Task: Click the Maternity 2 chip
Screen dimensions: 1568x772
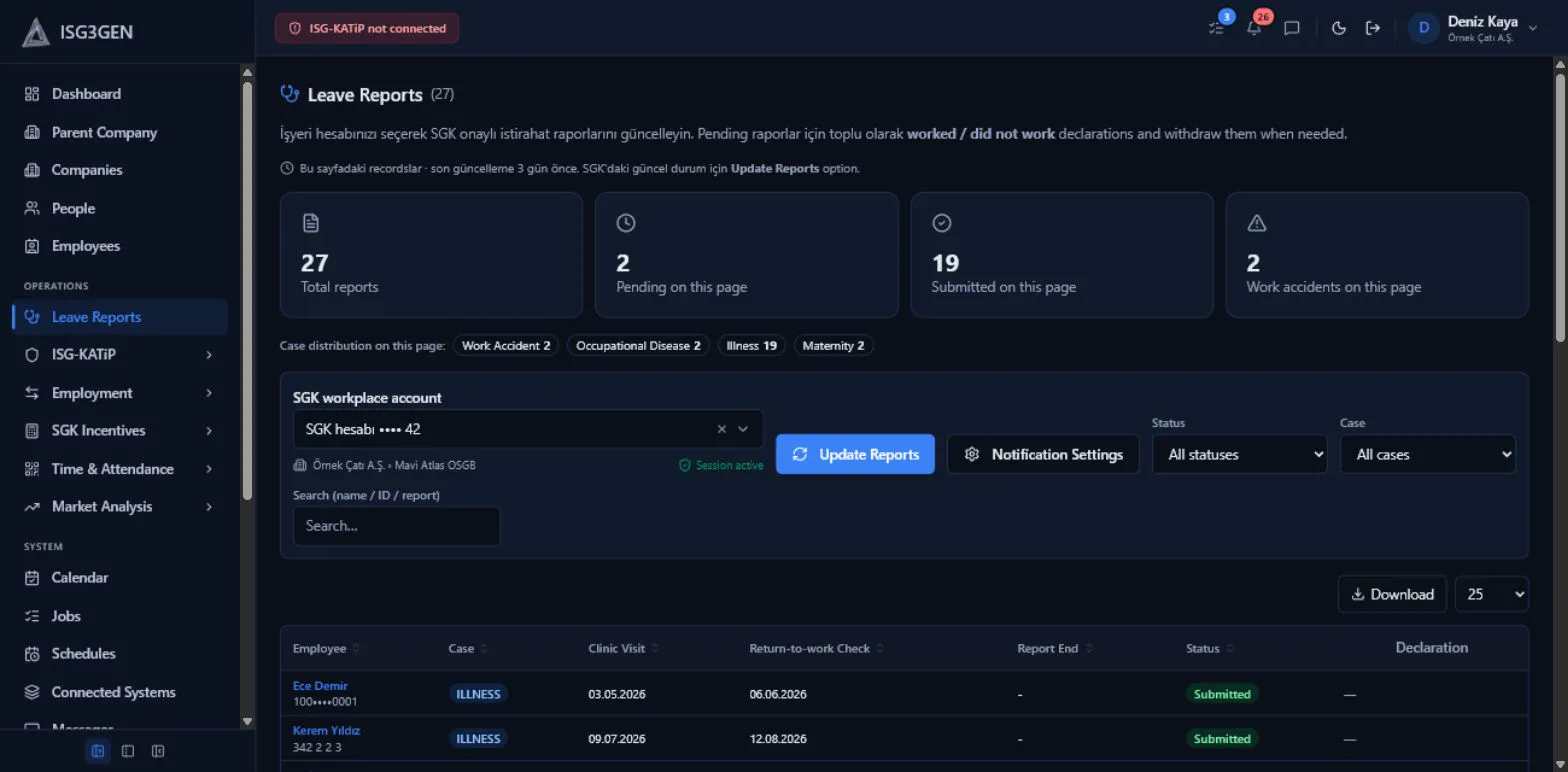Action: point(833,346)
